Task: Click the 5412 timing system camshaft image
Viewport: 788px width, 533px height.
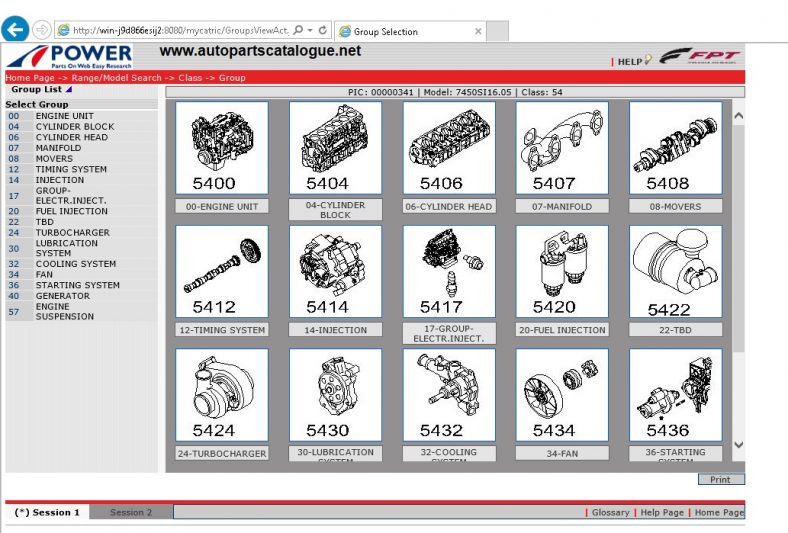Action: (x=222, y=271)
